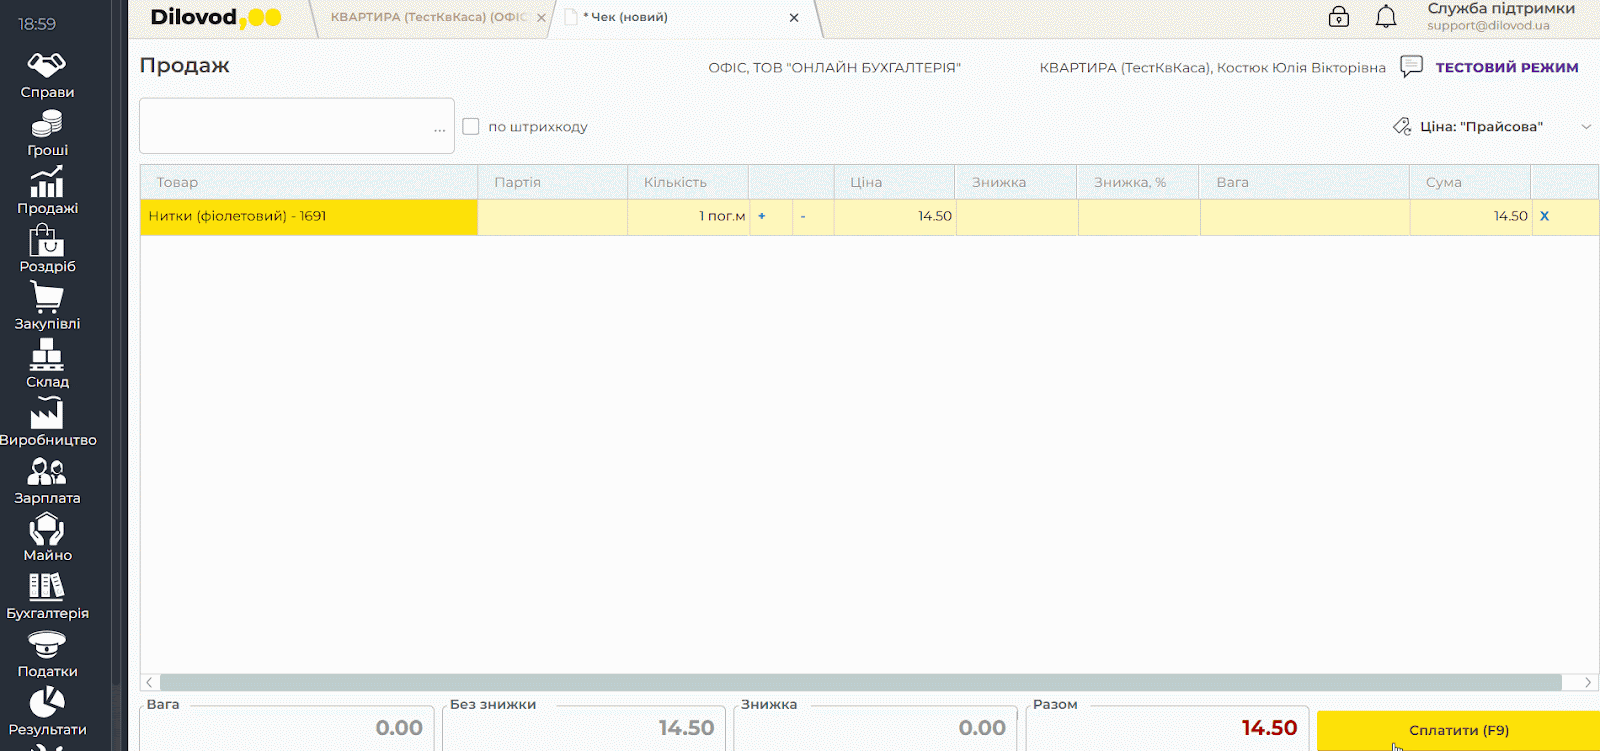Expand the Ціна Прайсова dropdown
The image size is (1600, 751).
pyautogui.click(x=1585, y=127)
